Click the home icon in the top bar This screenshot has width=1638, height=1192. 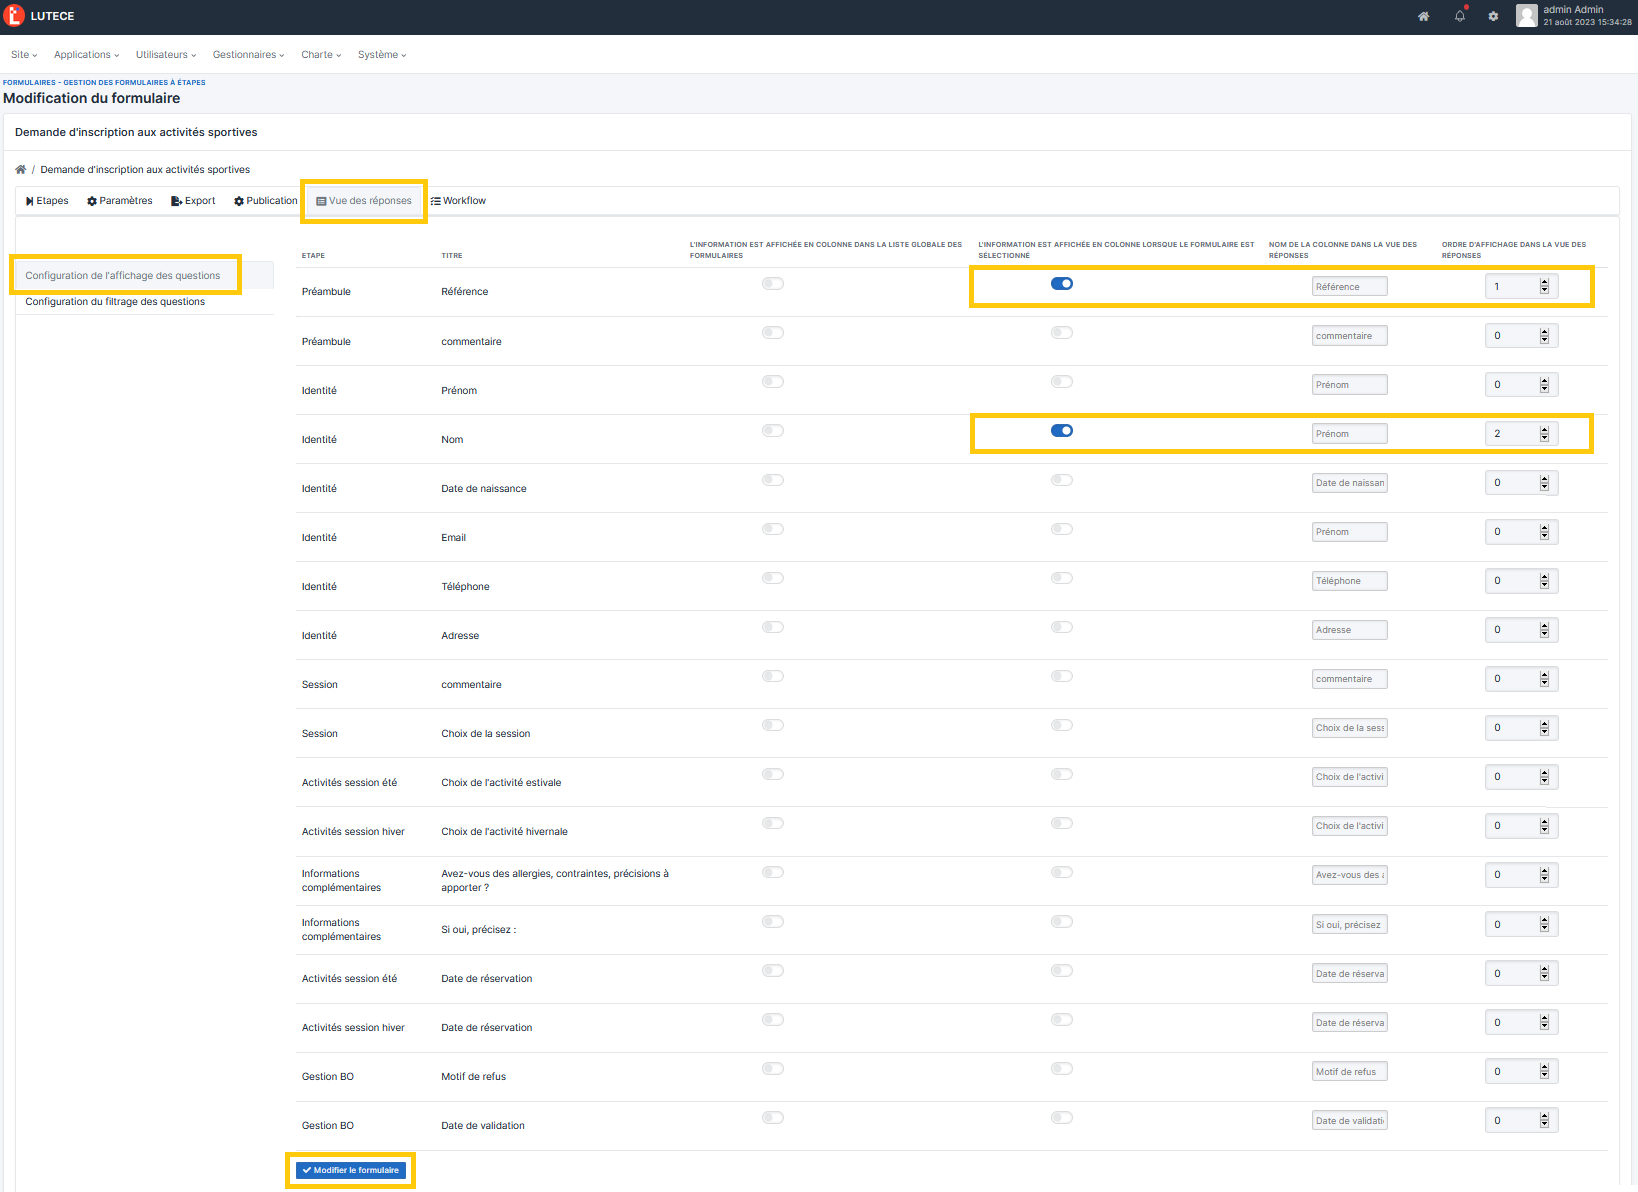pos(1423,16)
